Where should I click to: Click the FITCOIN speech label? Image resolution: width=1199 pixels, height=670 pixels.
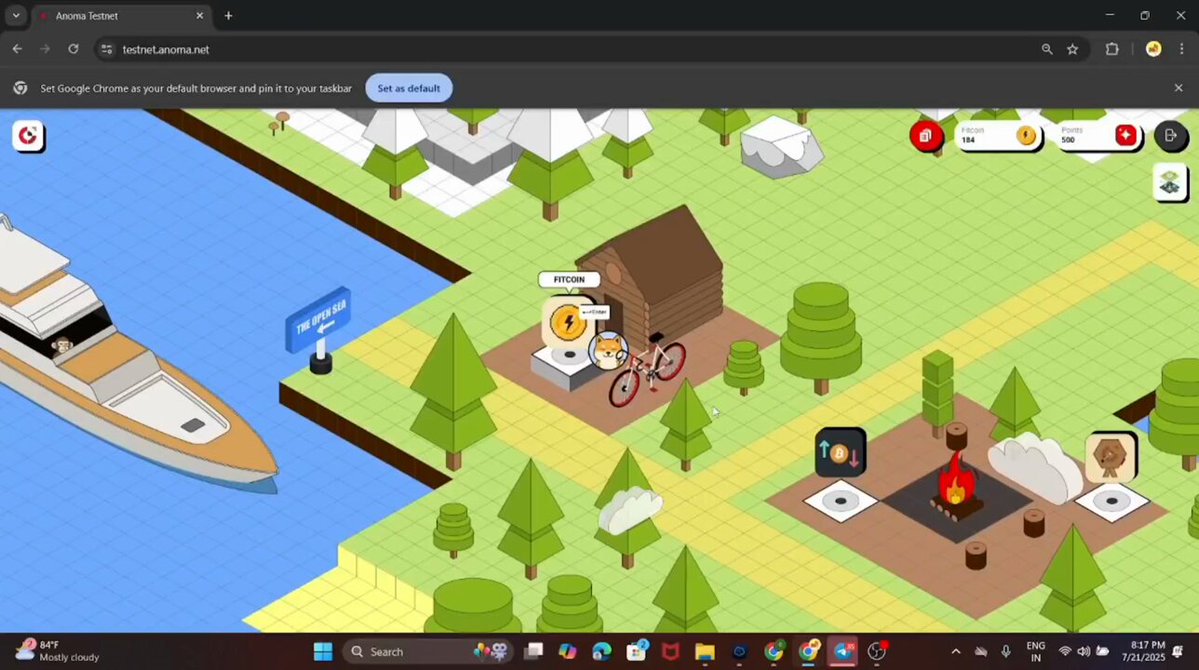coord(569,280)
